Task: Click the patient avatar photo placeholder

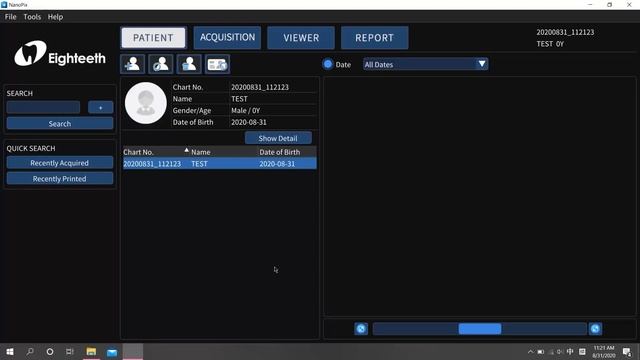Action: click(x=146, y=103)
